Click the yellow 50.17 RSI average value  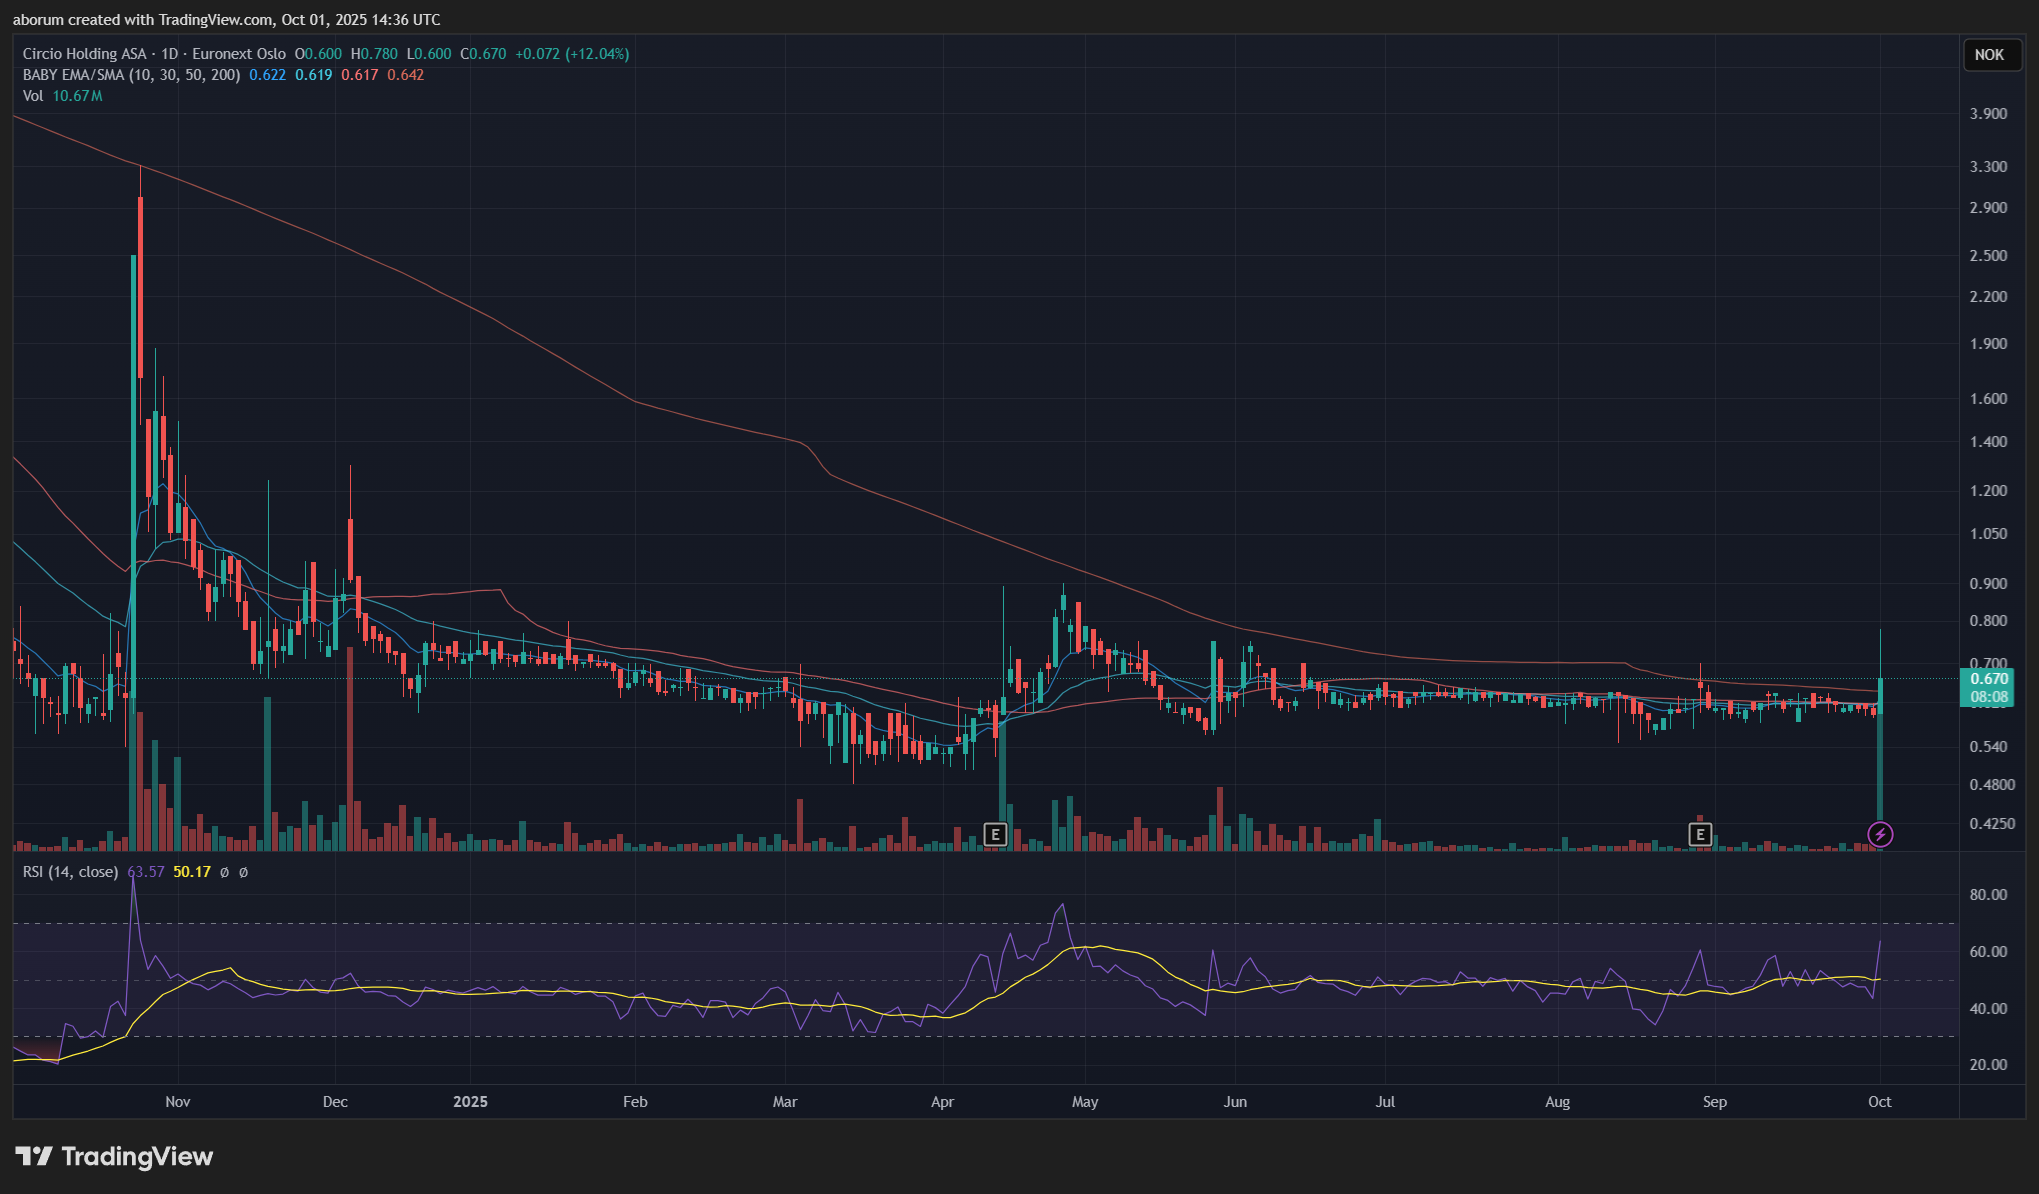pos(192,872)
